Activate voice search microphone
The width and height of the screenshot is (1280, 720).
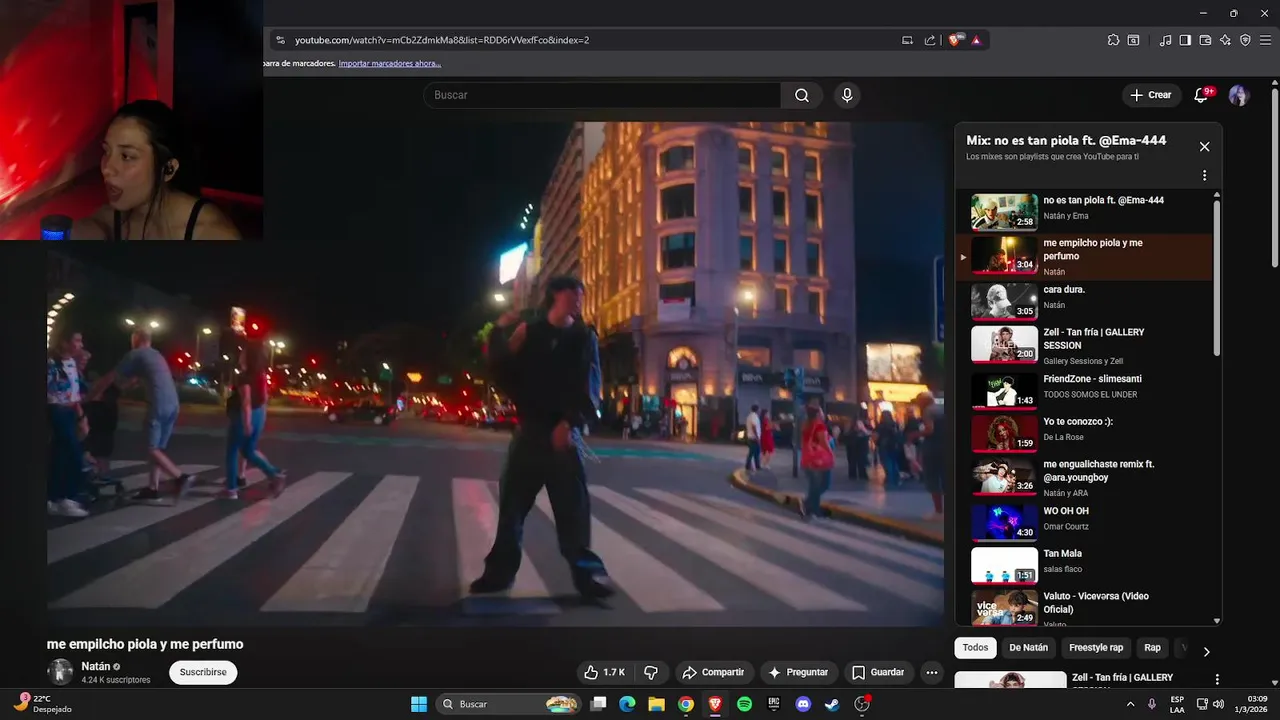[x=847, y=95]
